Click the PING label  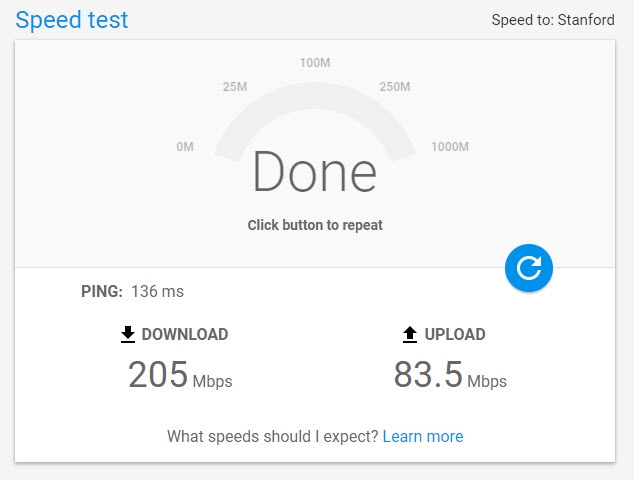tap(102, 291)
